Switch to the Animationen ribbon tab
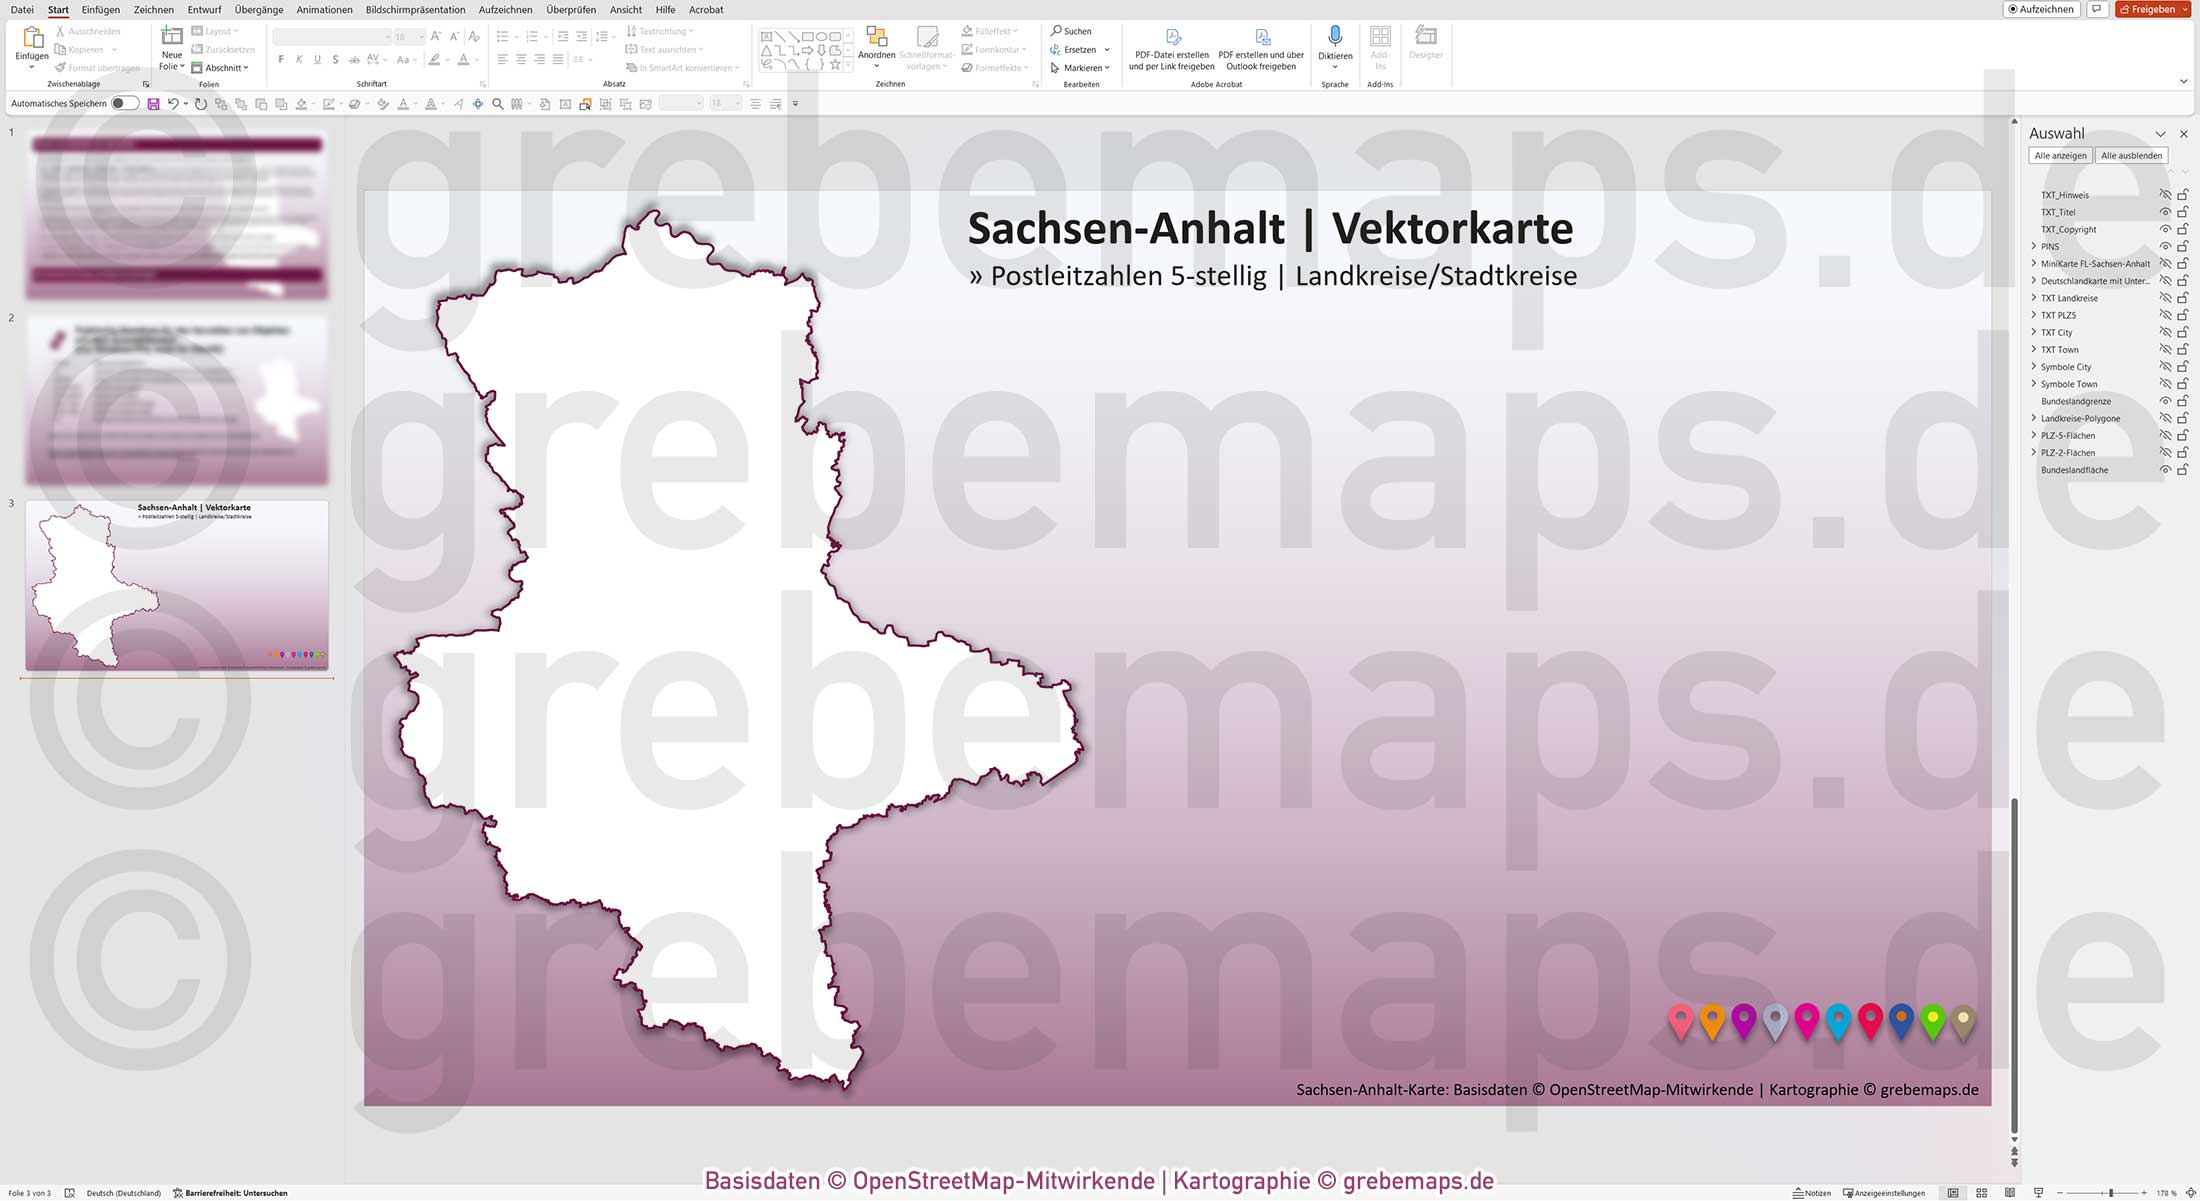This screenshot has height=1201, width=2200. point(322,9)
